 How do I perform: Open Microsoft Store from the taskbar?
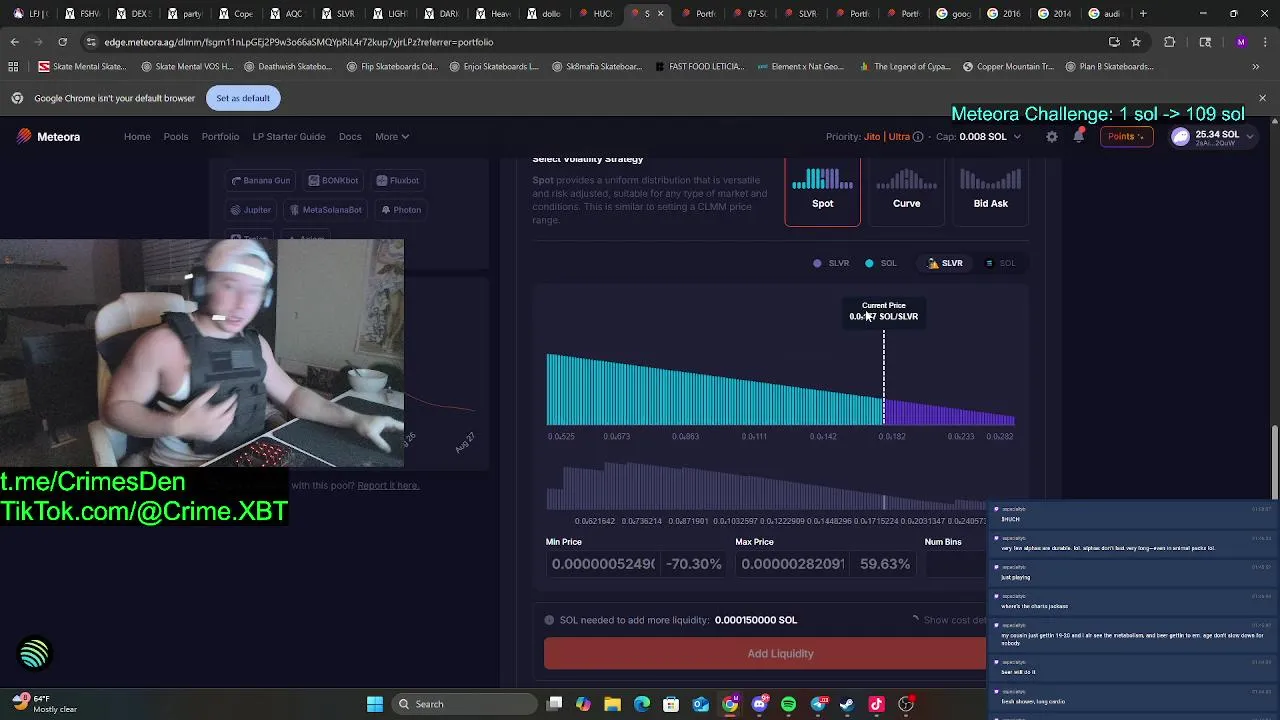[x=671, y=704]
